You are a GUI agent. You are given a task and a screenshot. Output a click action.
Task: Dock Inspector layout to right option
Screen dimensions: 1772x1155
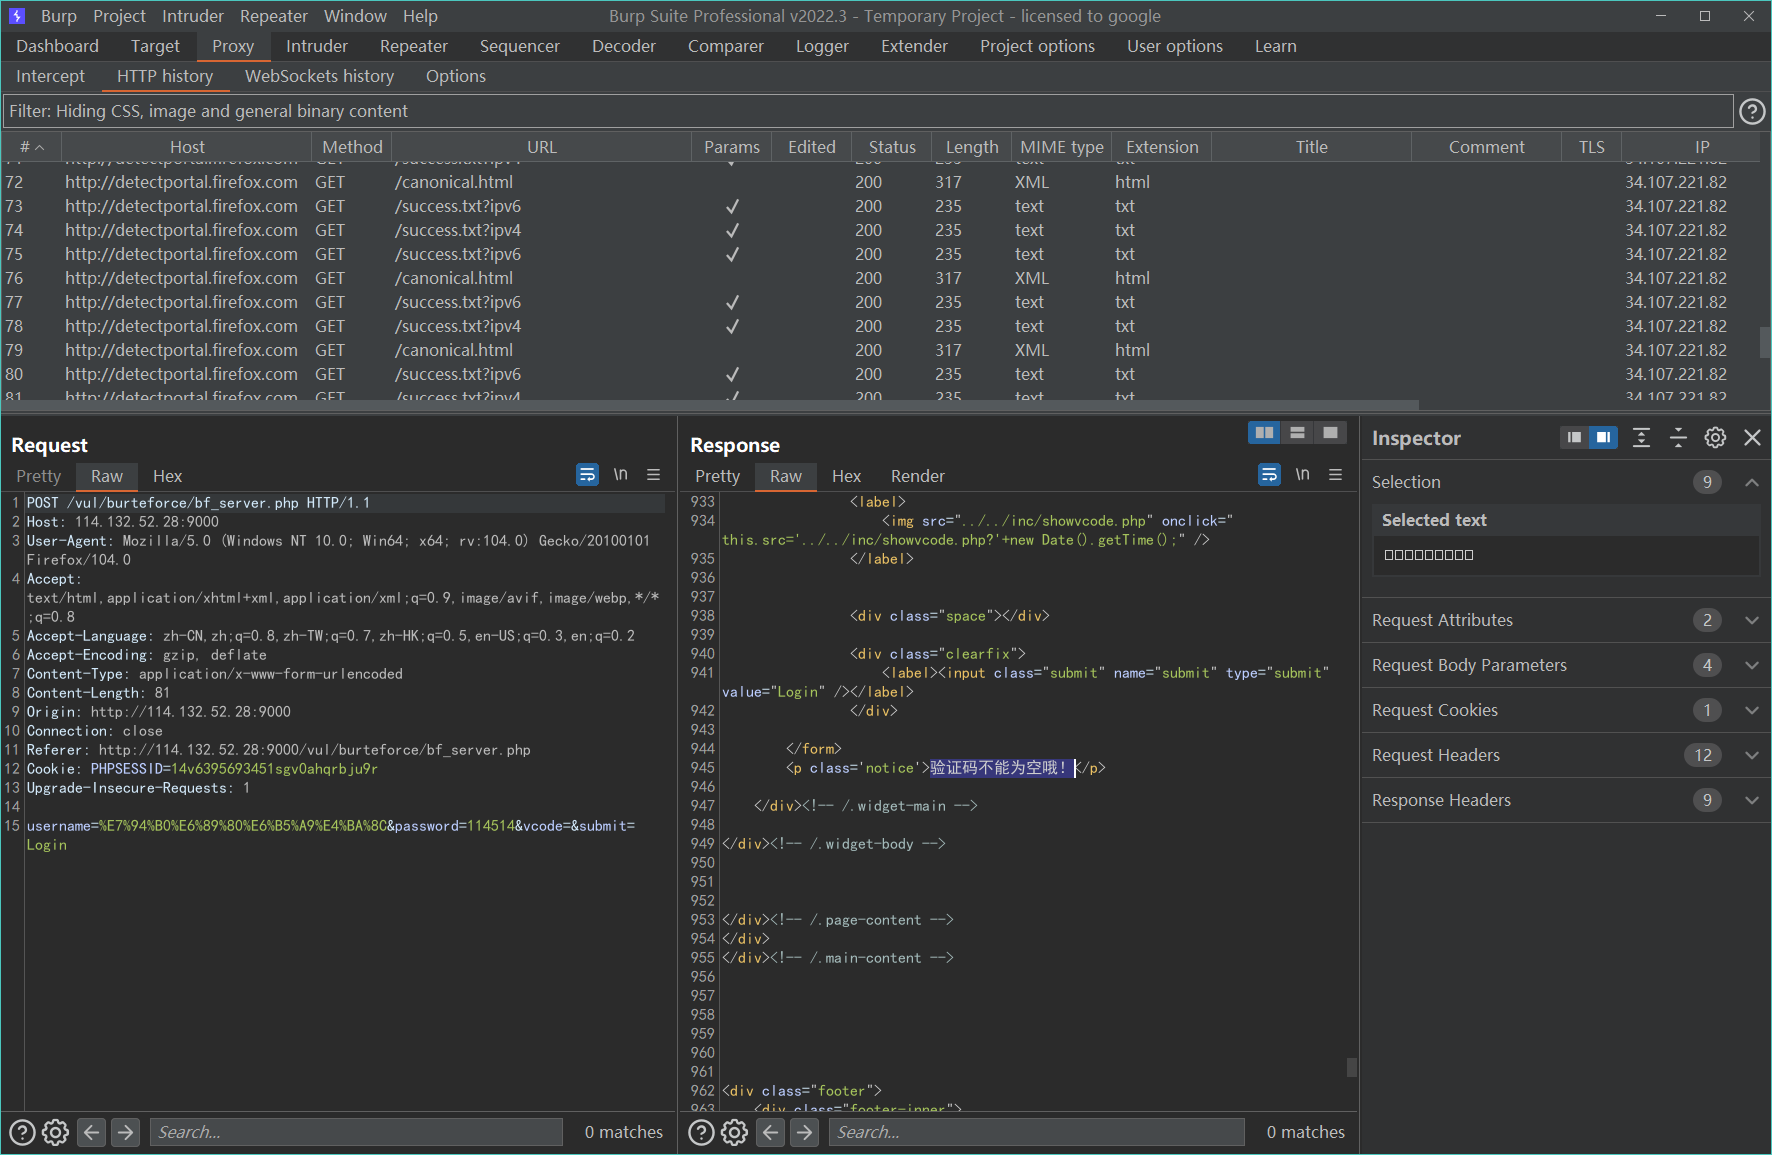point(1603,437)
